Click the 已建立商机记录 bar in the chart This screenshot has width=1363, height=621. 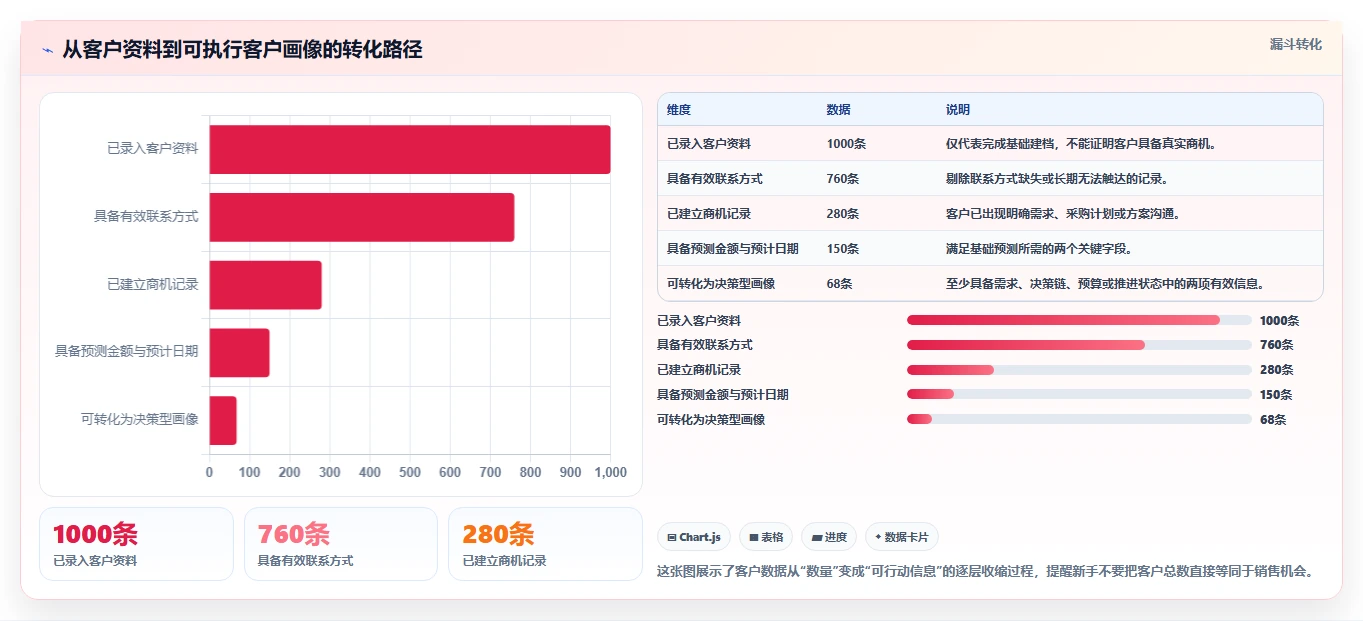click(266, 285)
